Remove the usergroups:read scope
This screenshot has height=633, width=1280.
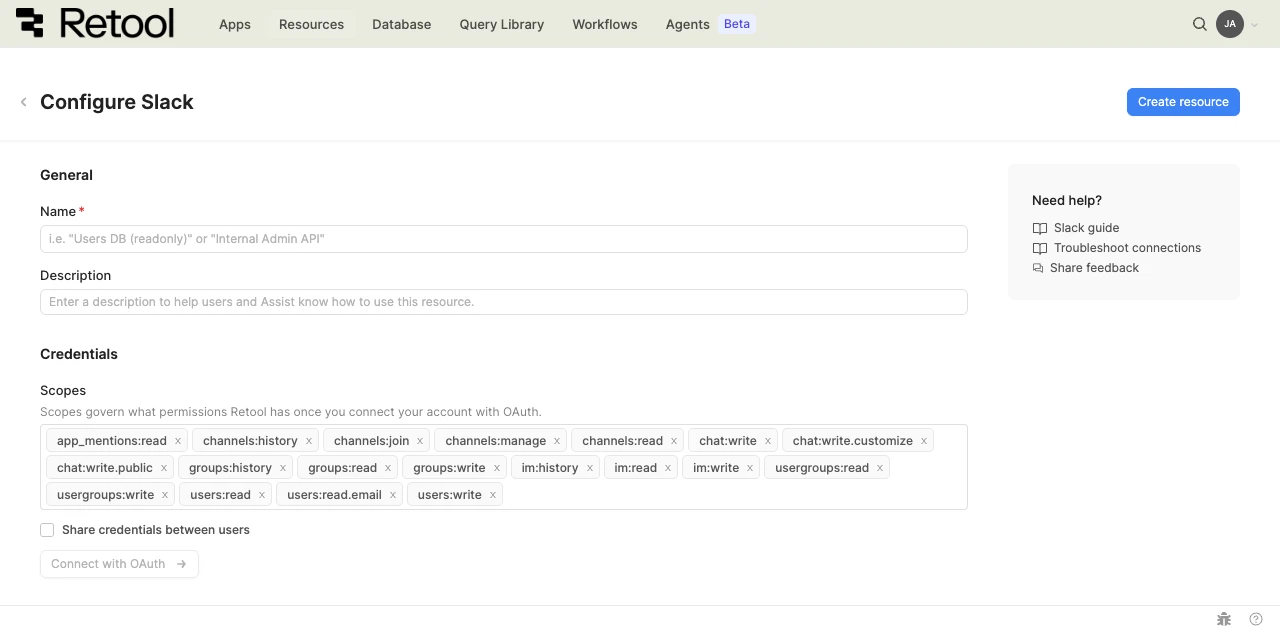tap(880, 468)
